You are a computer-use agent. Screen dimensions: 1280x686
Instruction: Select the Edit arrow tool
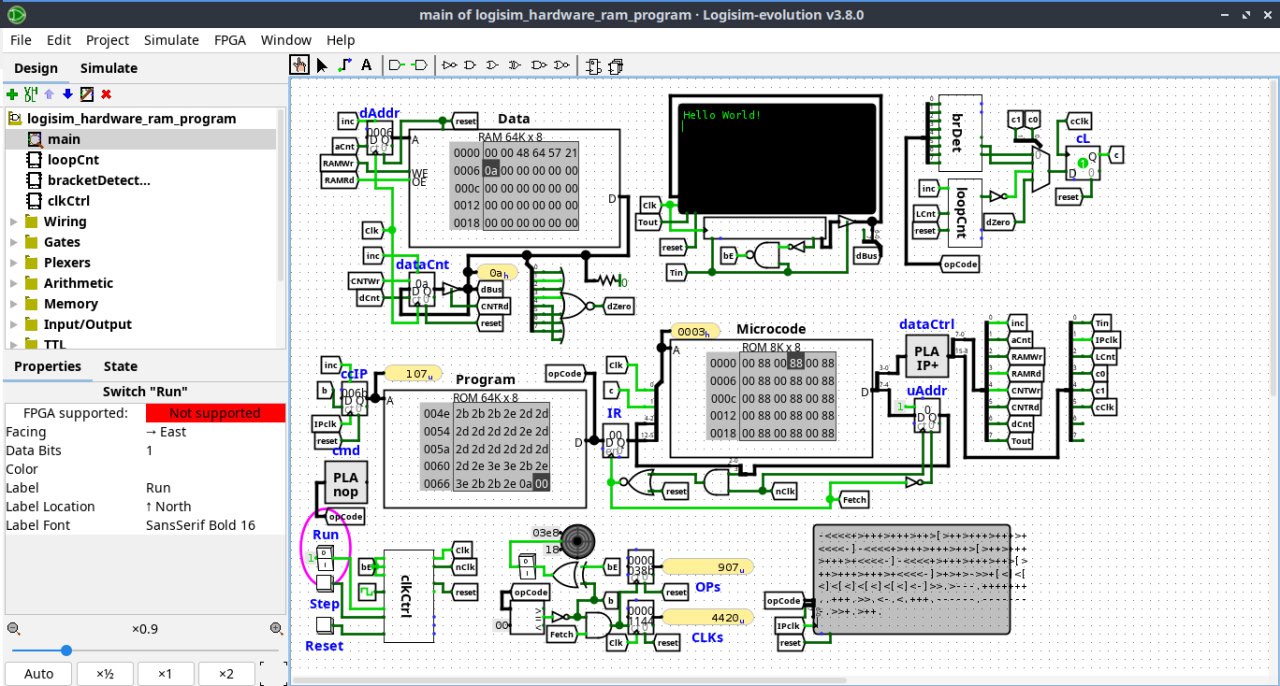pyautogui.click(x=322, y=65)
